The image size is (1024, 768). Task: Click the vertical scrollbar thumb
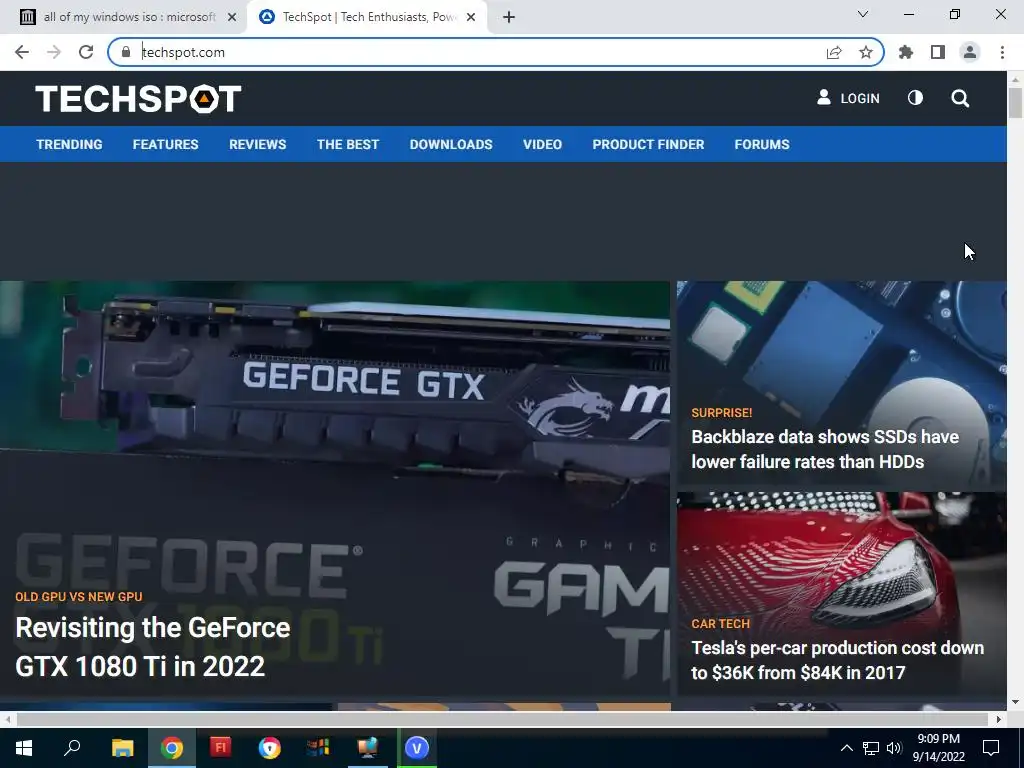(x=1015, y=103)
